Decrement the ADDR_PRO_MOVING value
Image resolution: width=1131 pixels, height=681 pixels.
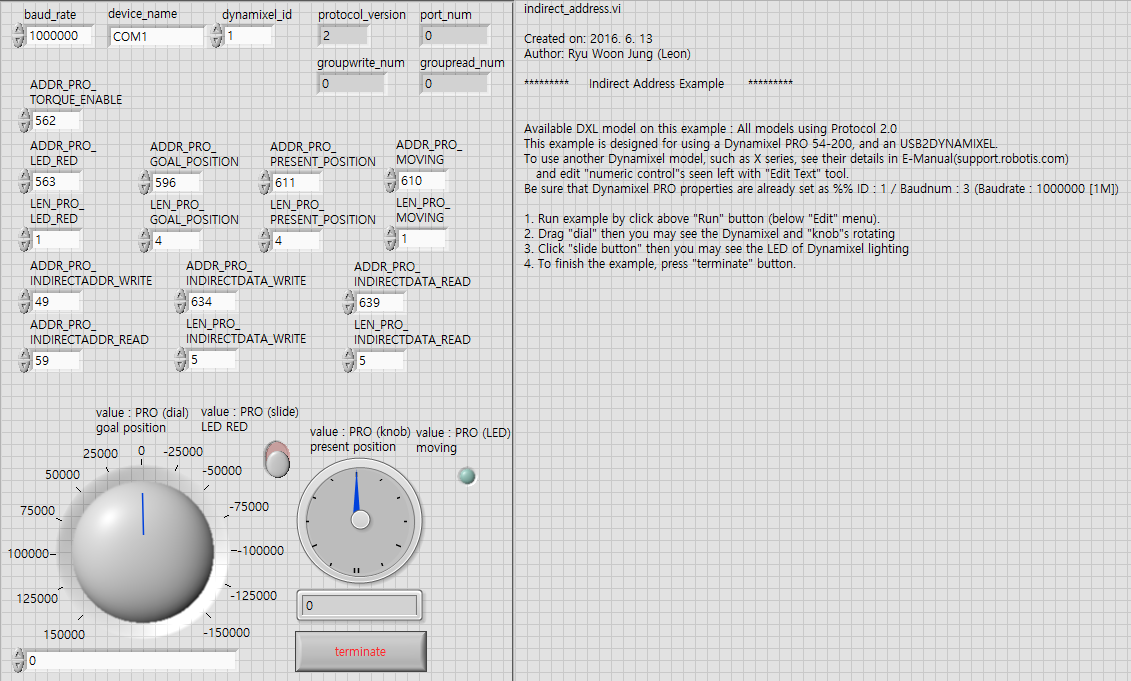coord(390,186)
